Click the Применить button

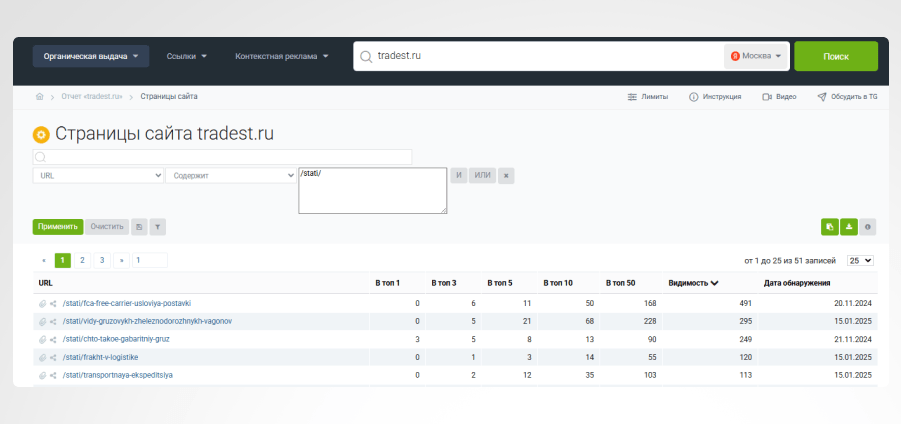coord(58,227)
